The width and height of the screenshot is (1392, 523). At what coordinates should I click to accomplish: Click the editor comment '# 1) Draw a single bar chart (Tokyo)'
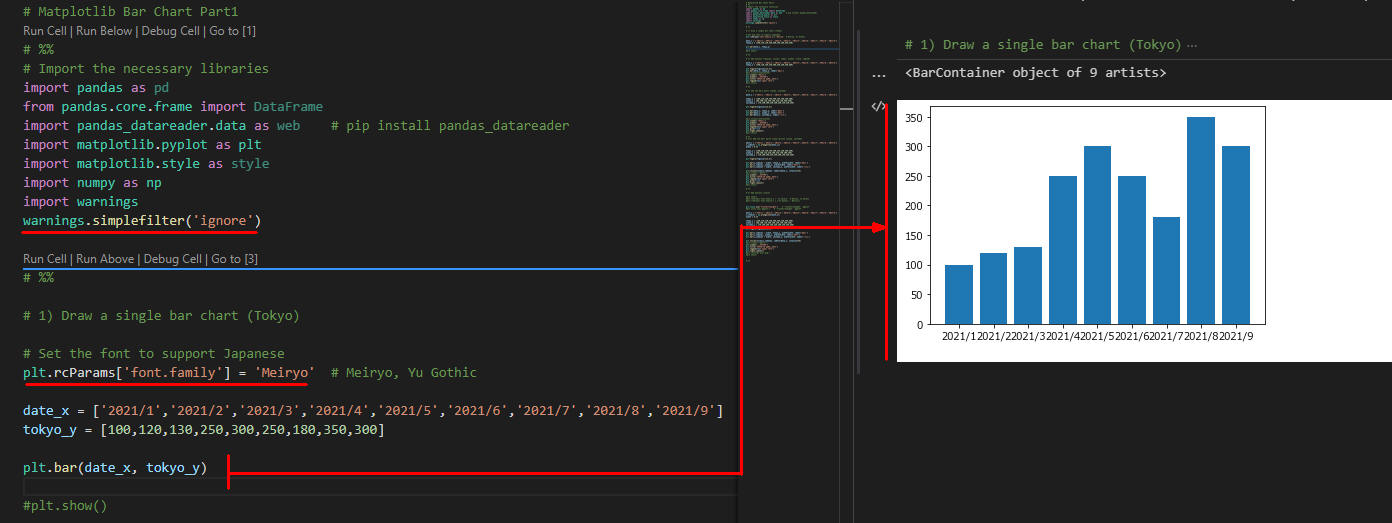pyautogui.click(x=161, y=315)
